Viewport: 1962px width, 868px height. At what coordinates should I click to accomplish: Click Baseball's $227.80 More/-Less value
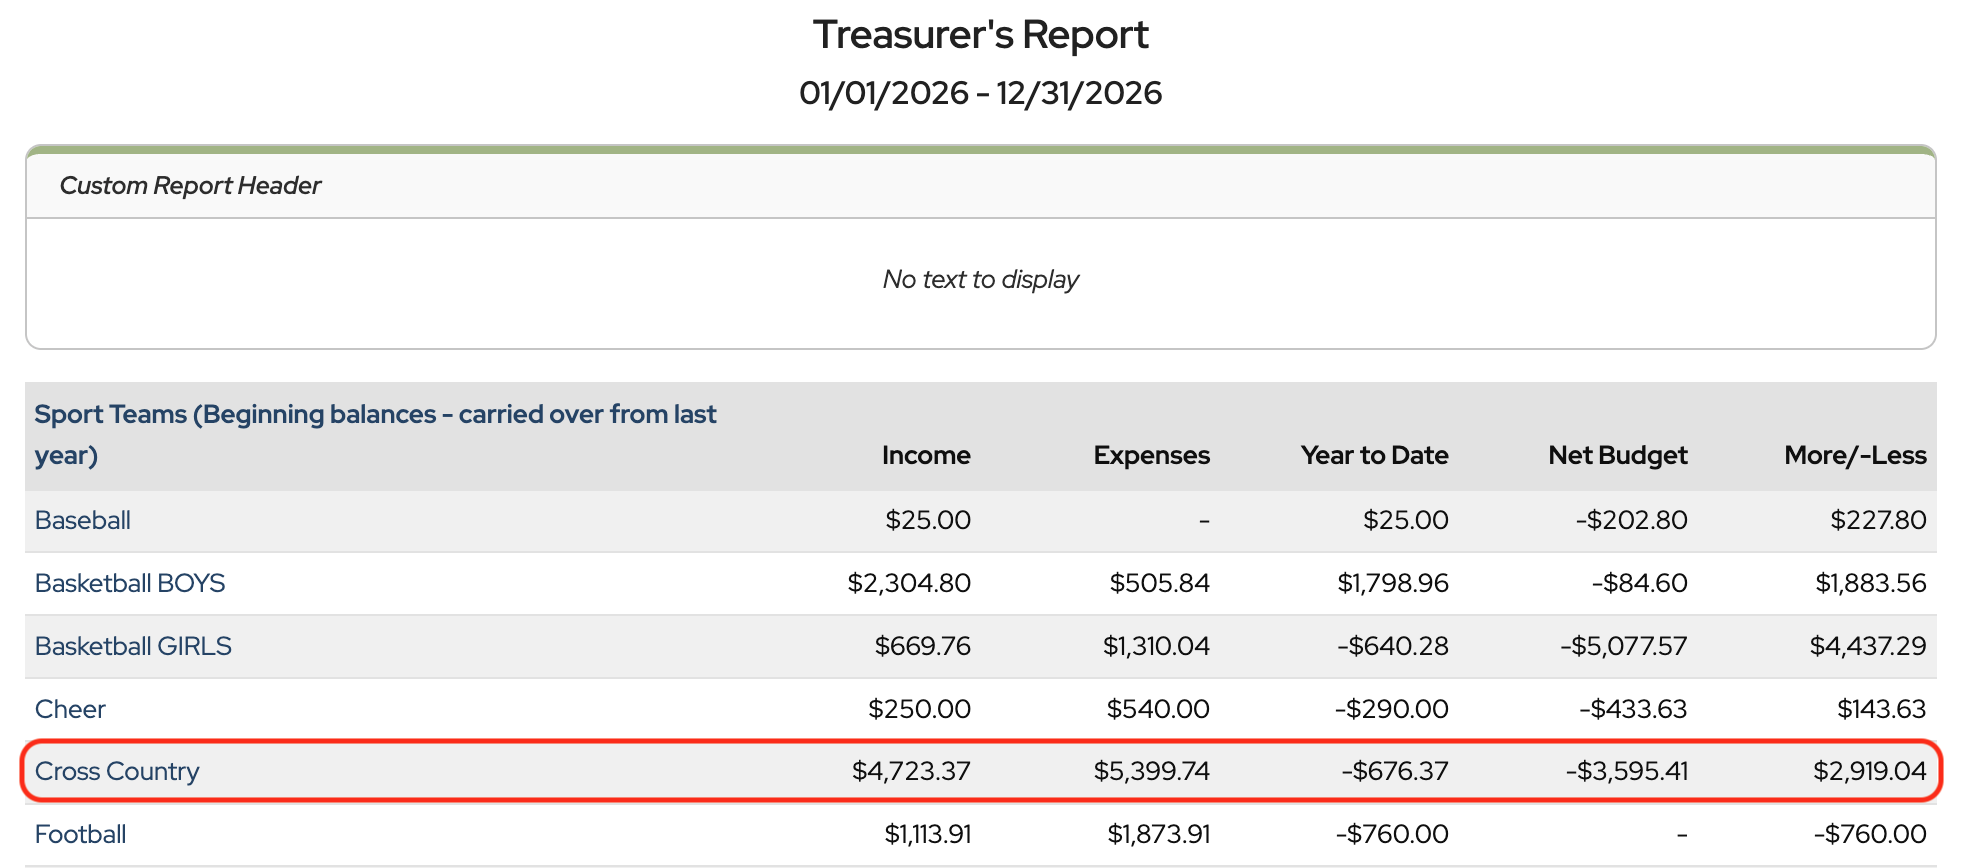pos(1877,520)
